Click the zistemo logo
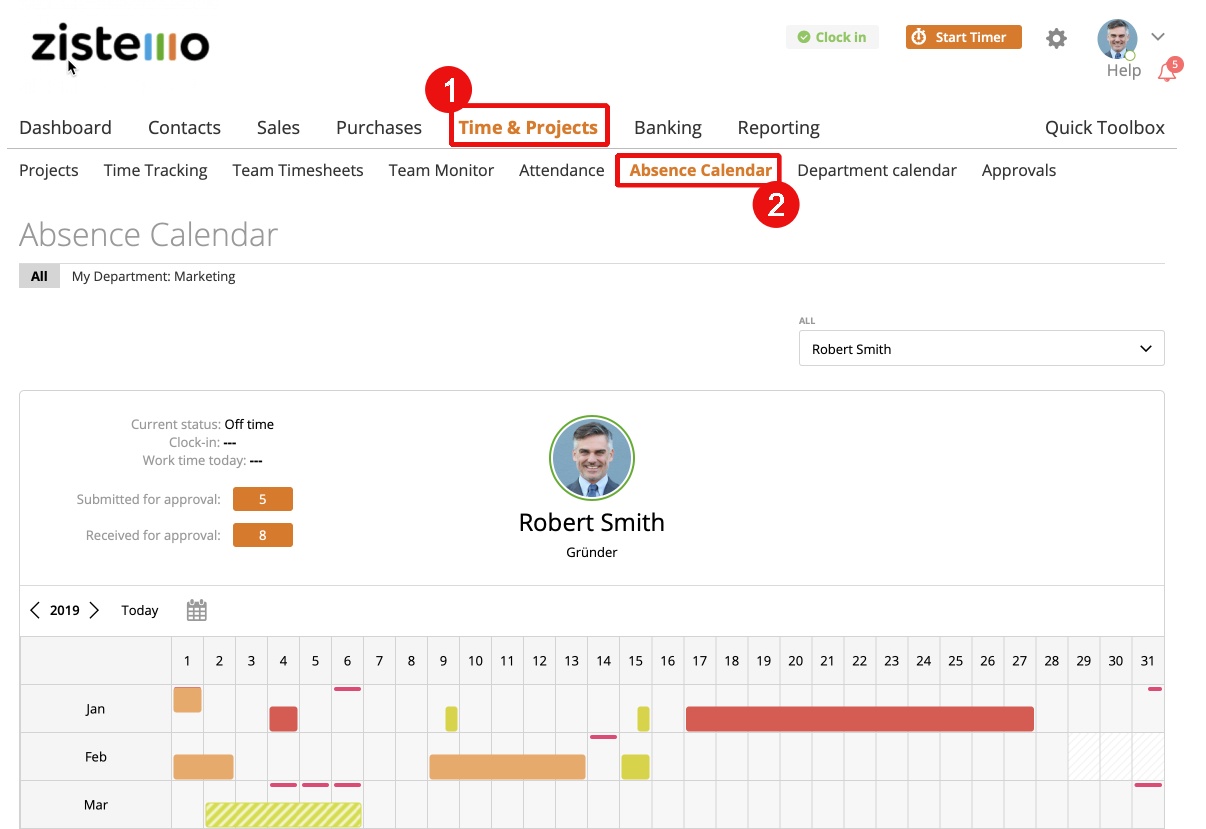This screenshot has height=829, width=1206. click(x=120, y=45)
